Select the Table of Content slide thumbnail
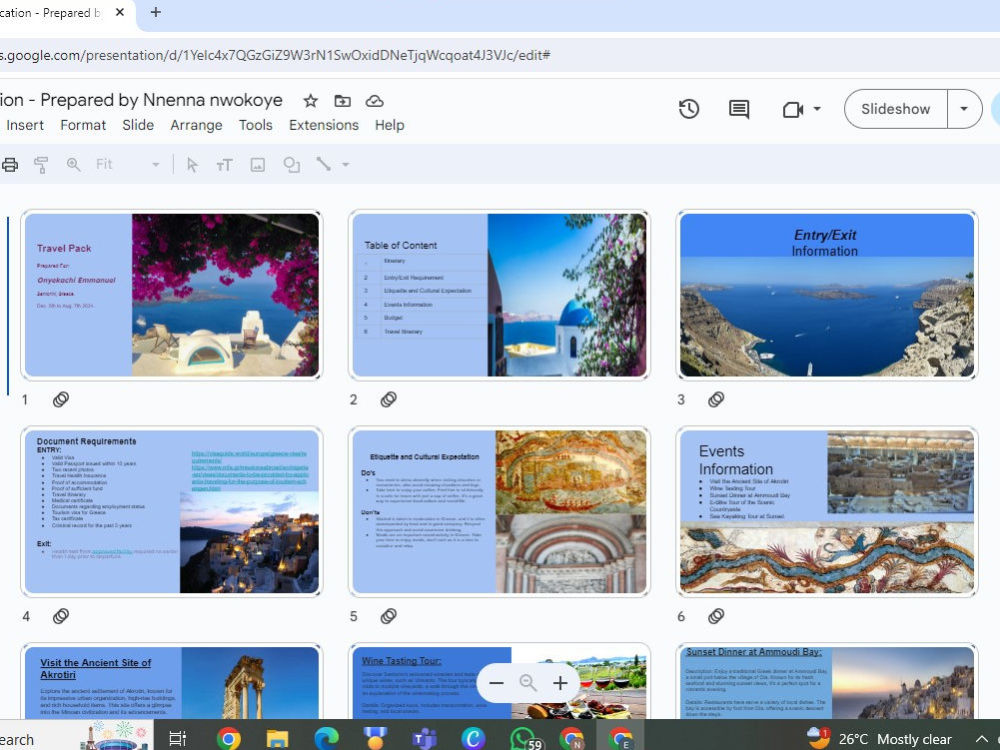Viewport: 1000px width, 750px height. click(499, 295)
